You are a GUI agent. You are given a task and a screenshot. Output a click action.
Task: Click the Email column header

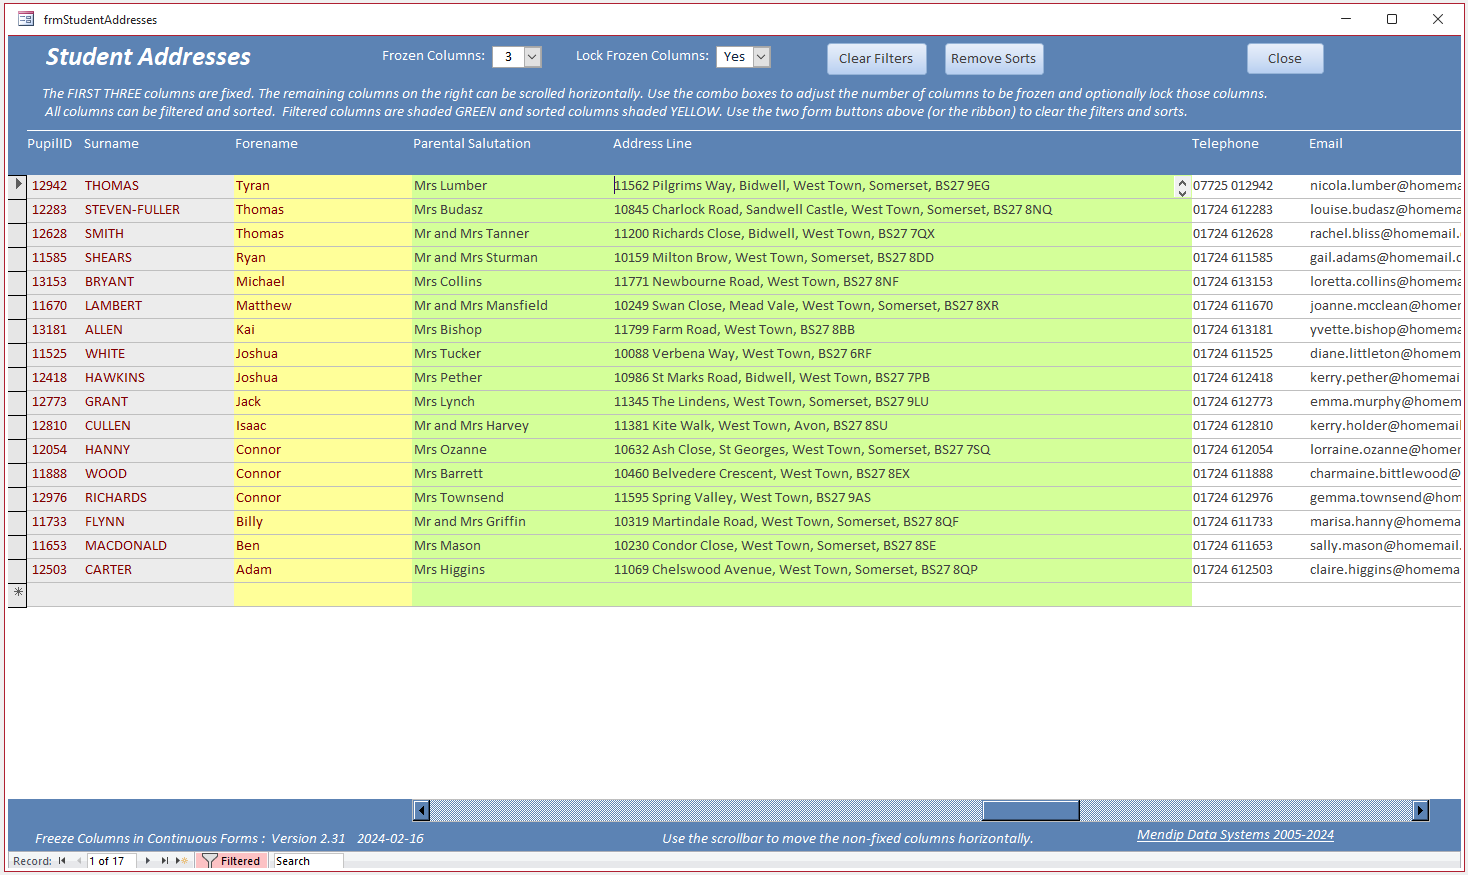coord(1326,144)
